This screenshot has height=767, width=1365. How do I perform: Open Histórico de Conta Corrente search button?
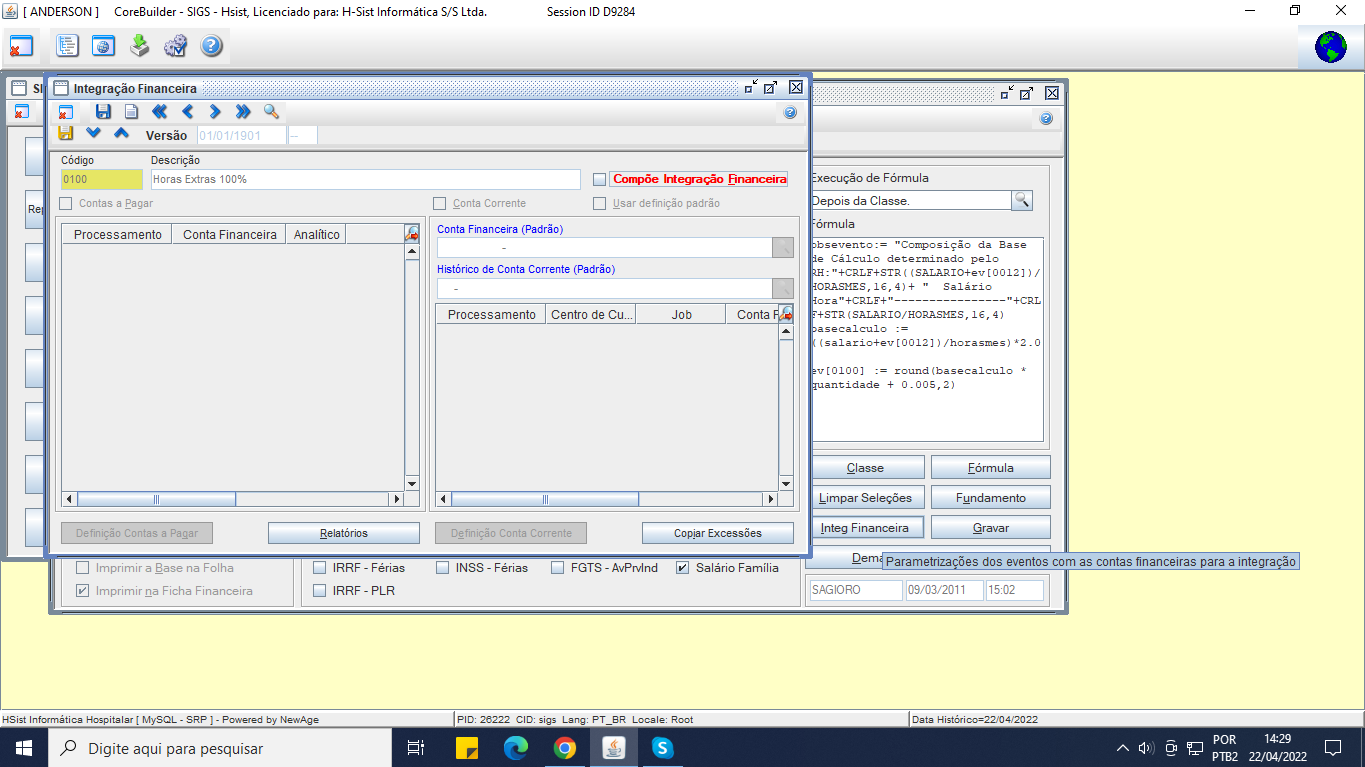point(783,288)
